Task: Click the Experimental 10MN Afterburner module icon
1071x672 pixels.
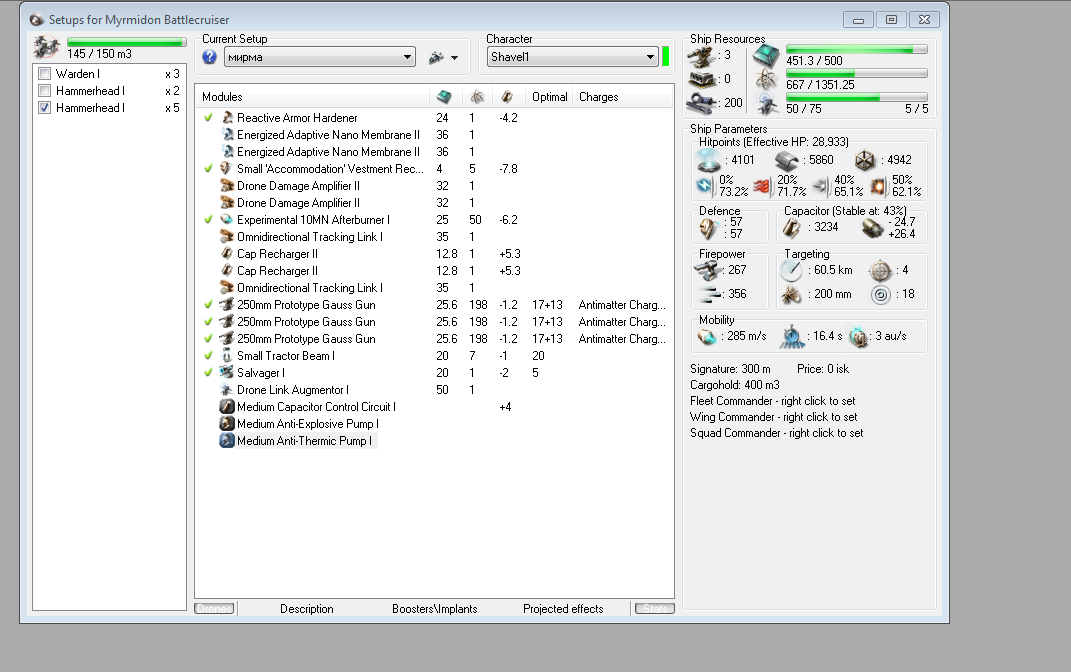Action: pyautogui.click(x=226, y=220)
